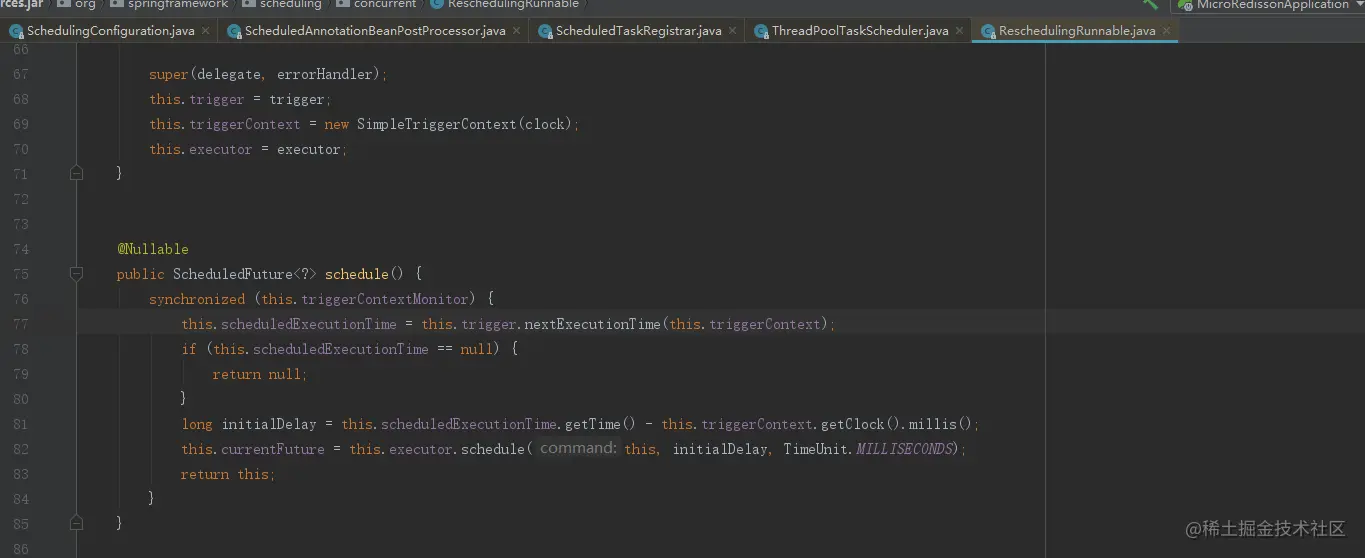Click 'return null;' on line 79

(x=260, y=374)
